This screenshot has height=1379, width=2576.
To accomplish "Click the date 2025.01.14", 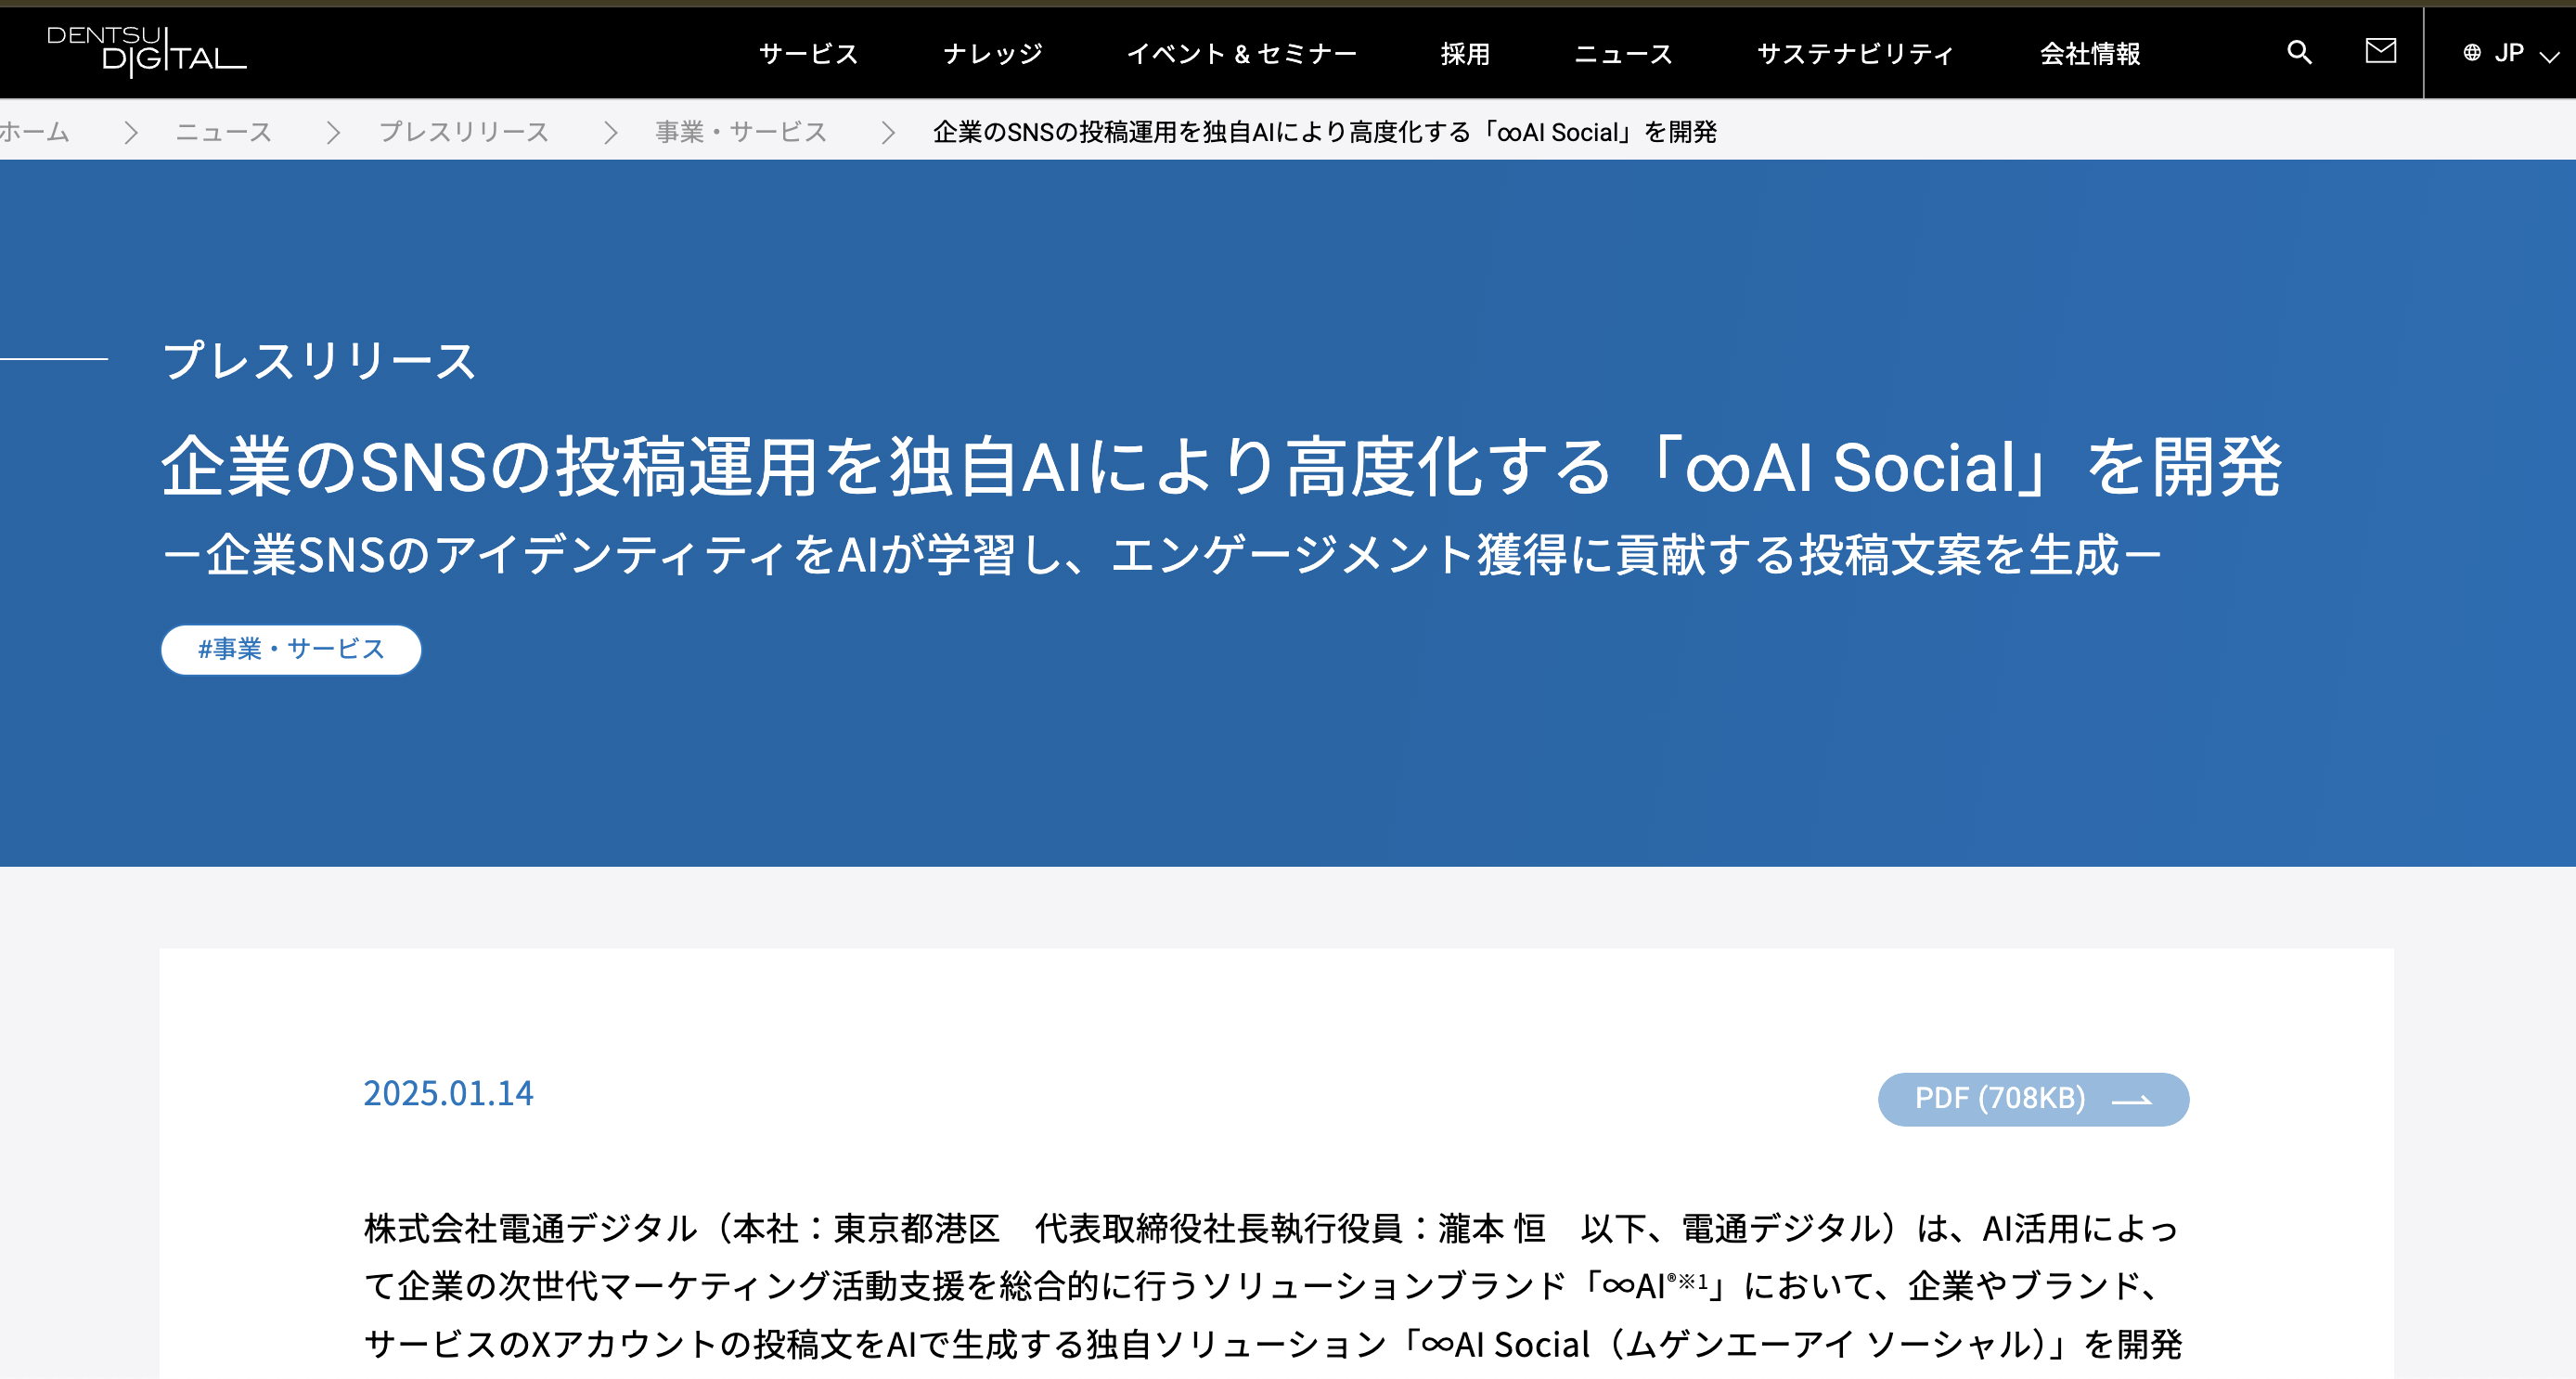I will coord(448,1093).
